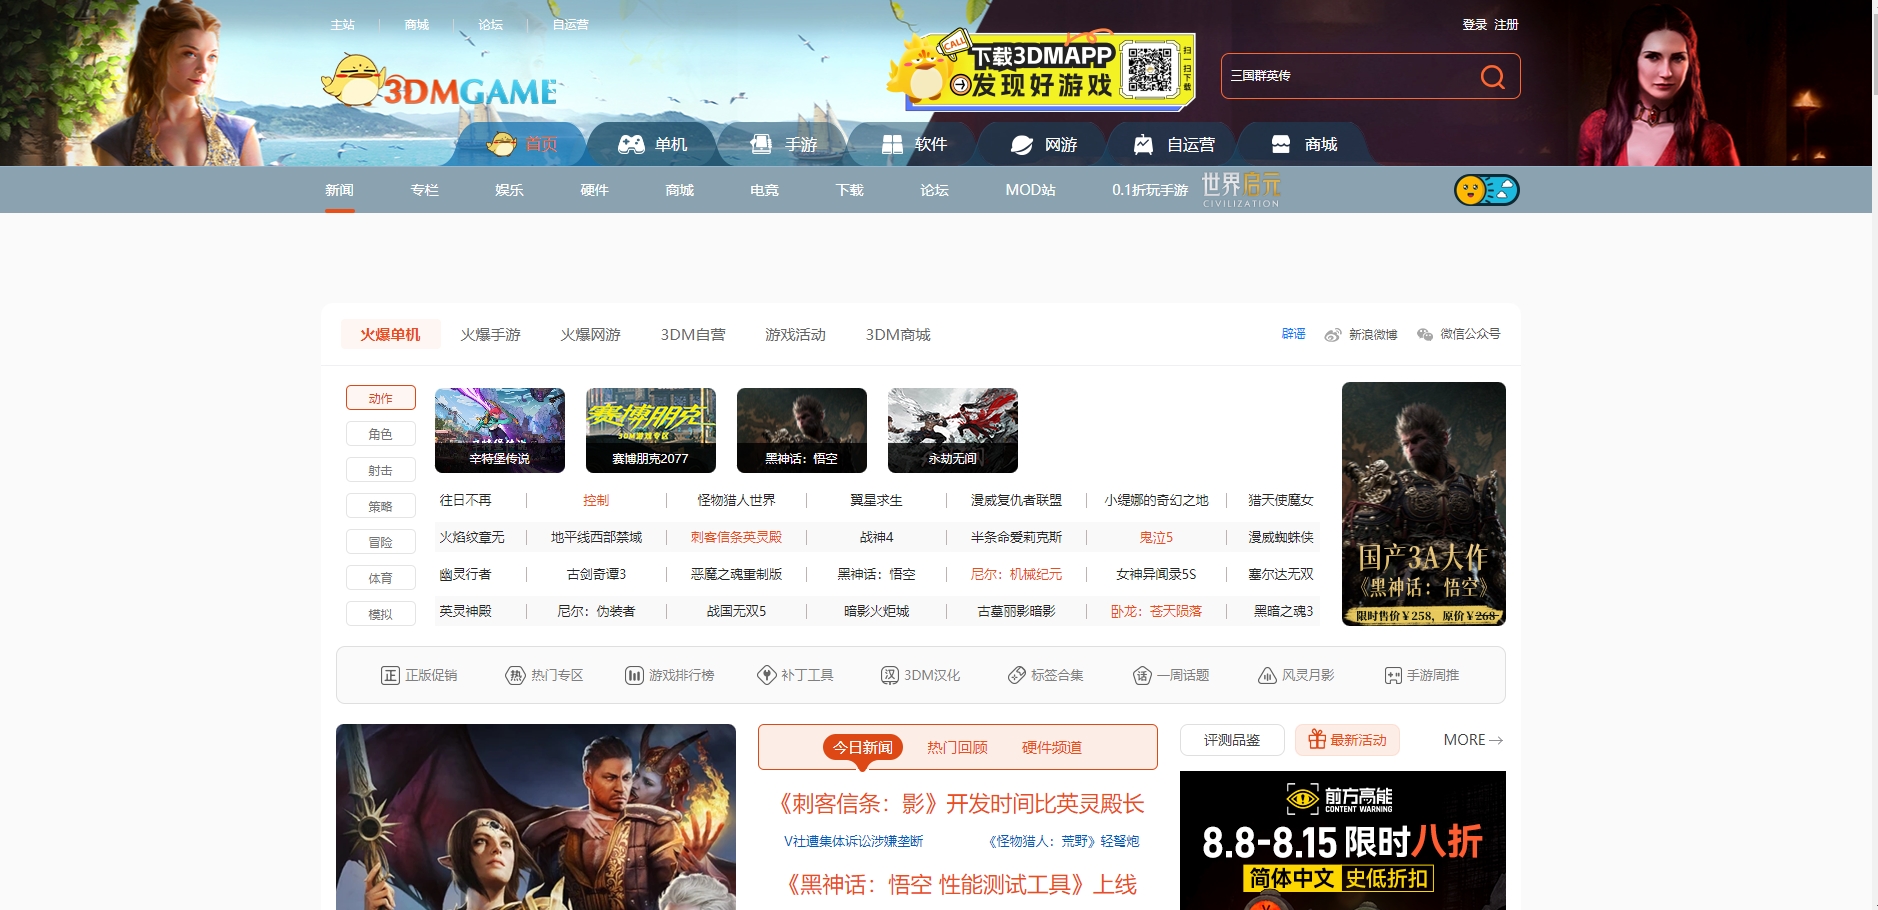
Task: Click the 补丁工具 icon
Action: [767, 675]
